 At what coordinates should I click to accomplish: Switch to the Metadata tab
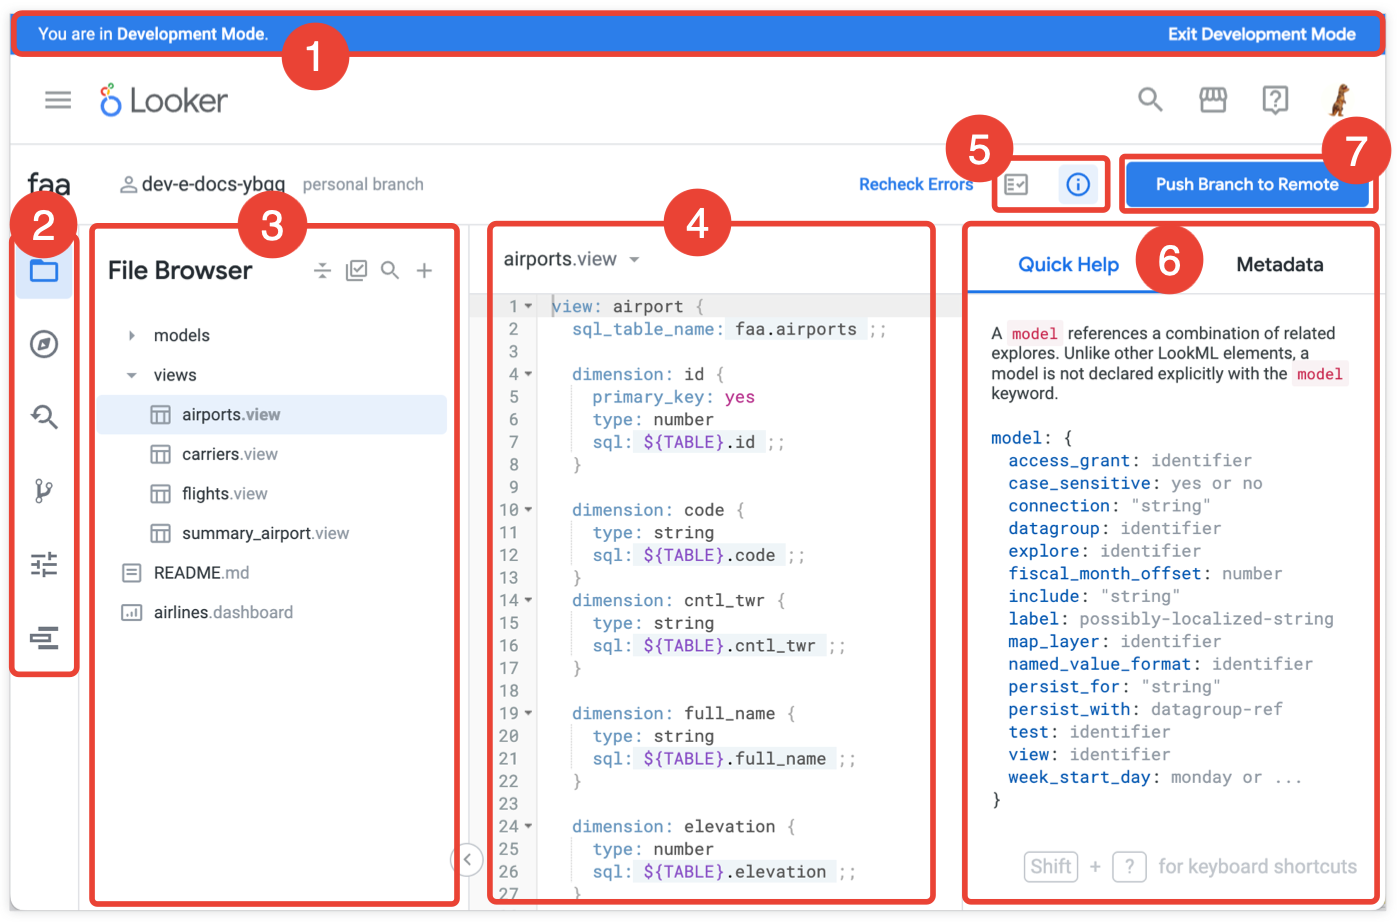pos(1279,265)
